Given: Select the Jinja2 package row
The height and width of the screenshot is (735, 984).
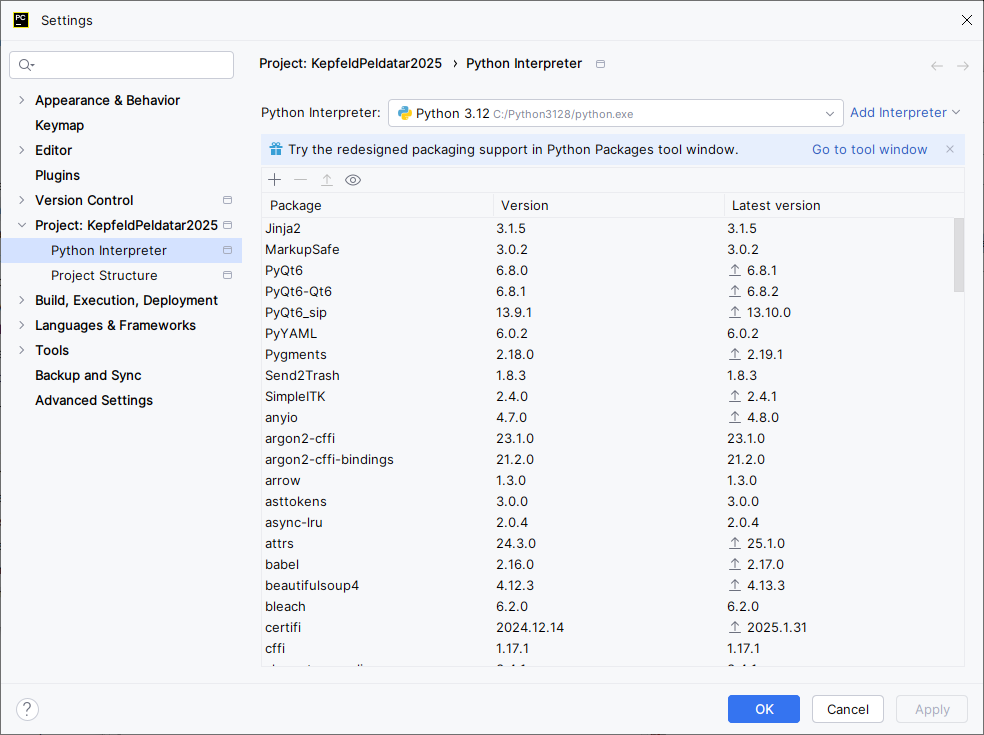Looking at the screenshot, I should point(607,228).
